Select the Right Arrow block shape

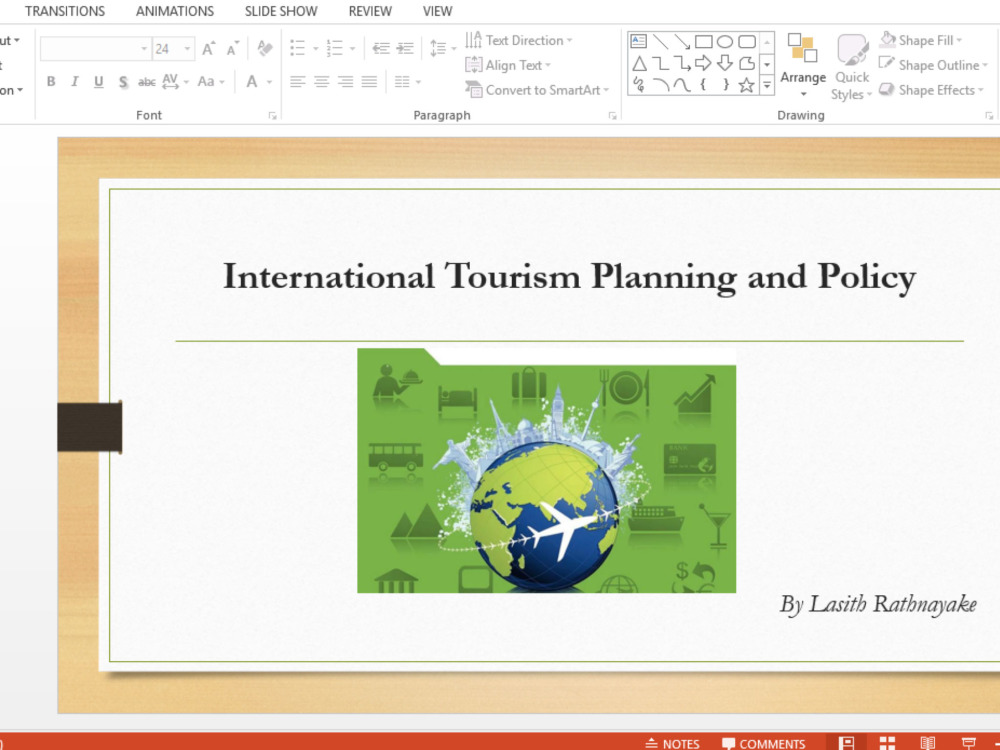point(703,63)
